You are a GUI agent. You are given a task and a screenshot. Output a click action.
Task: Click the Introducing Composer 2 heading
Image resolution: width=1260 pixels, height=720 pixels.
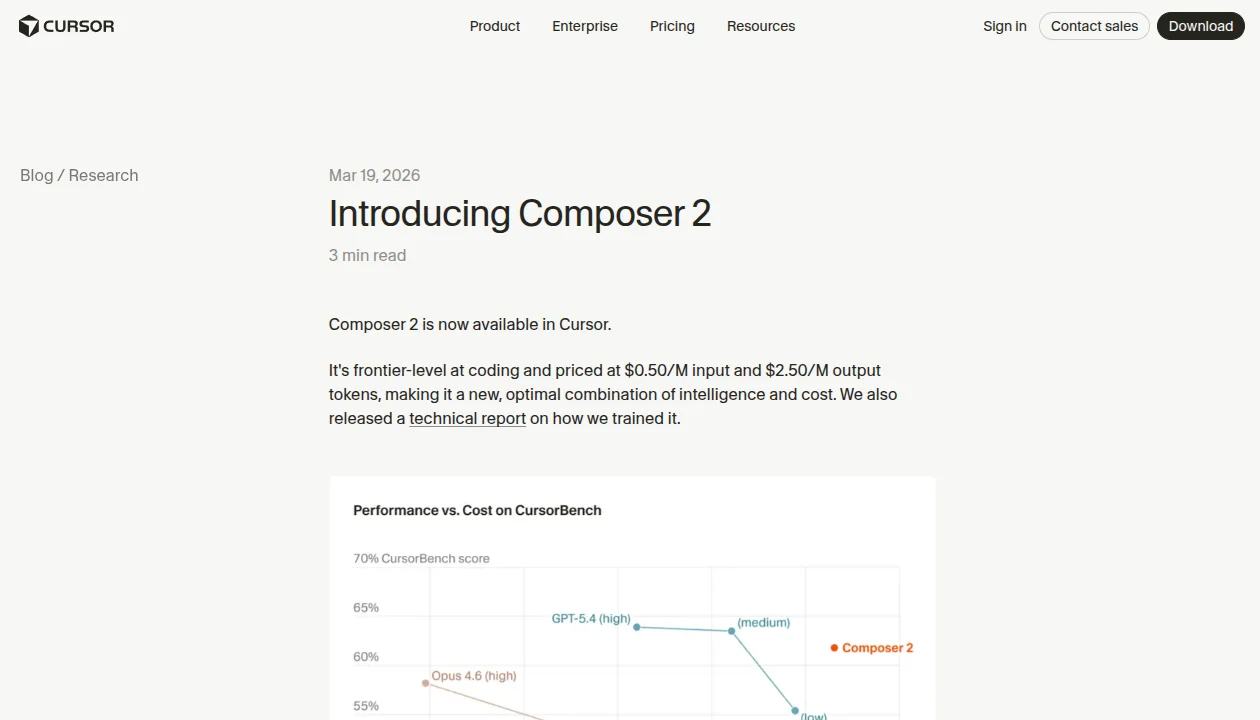(519, 213)
